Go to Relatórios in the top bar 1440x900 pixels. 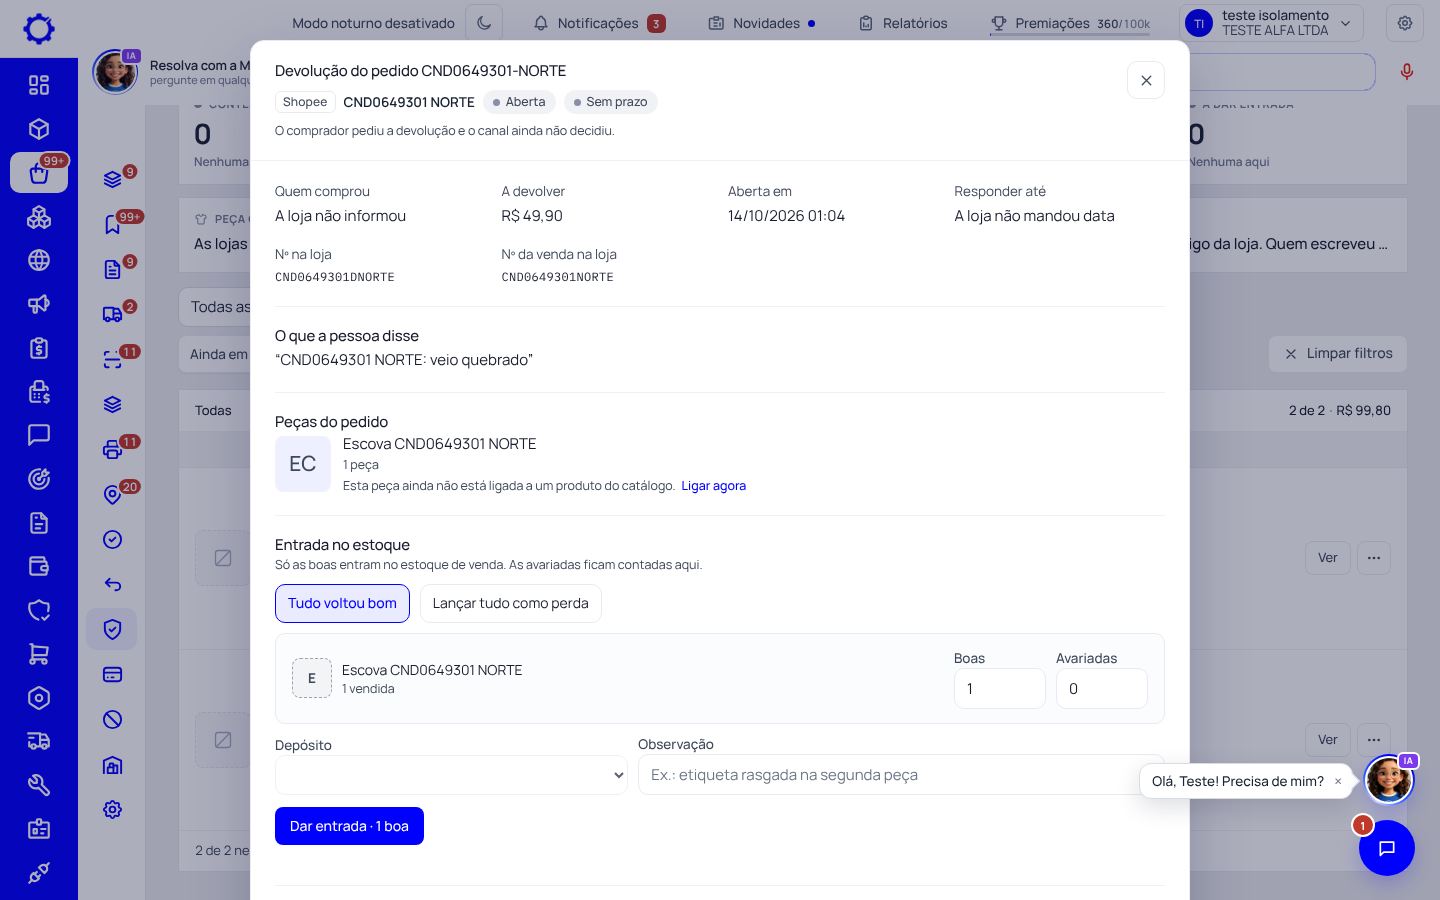(x=903, y=23)
